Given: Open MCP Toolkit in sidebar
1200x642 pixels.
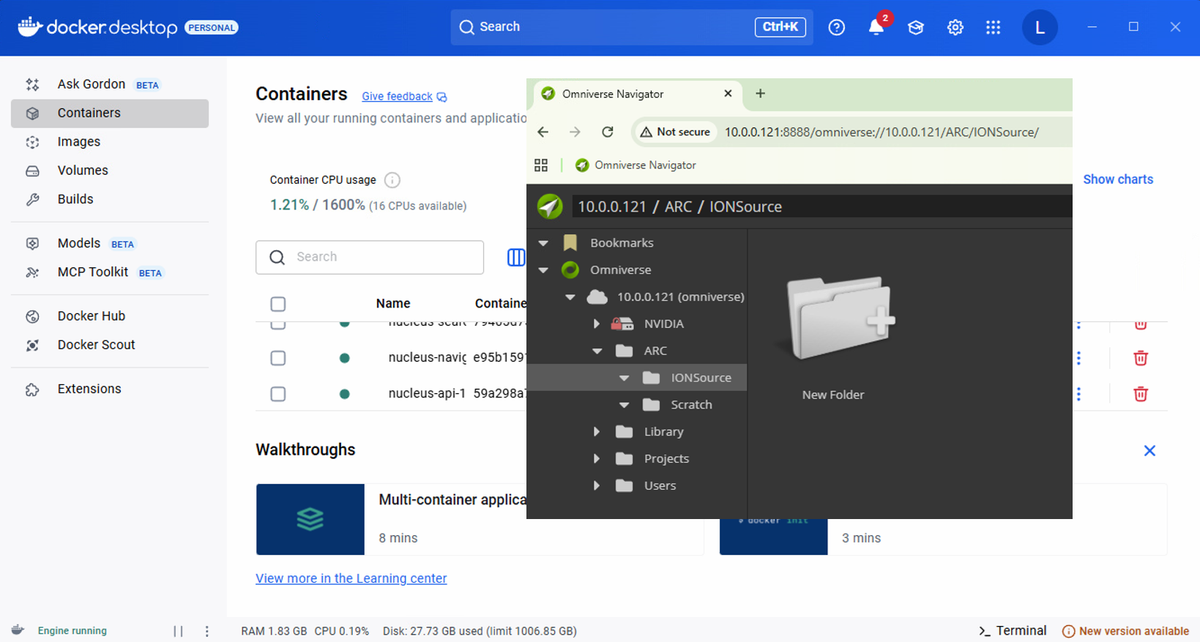Looking at the screenshot, I should [x=110, y=272].
